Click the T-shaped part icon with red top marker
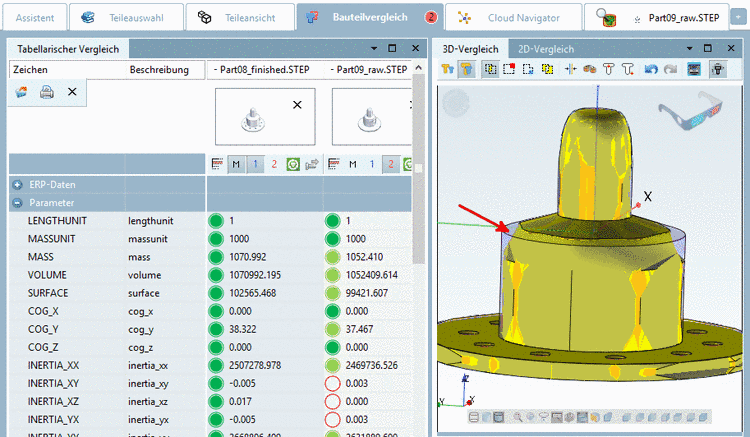750x437 pixels. tap(608, 69)
